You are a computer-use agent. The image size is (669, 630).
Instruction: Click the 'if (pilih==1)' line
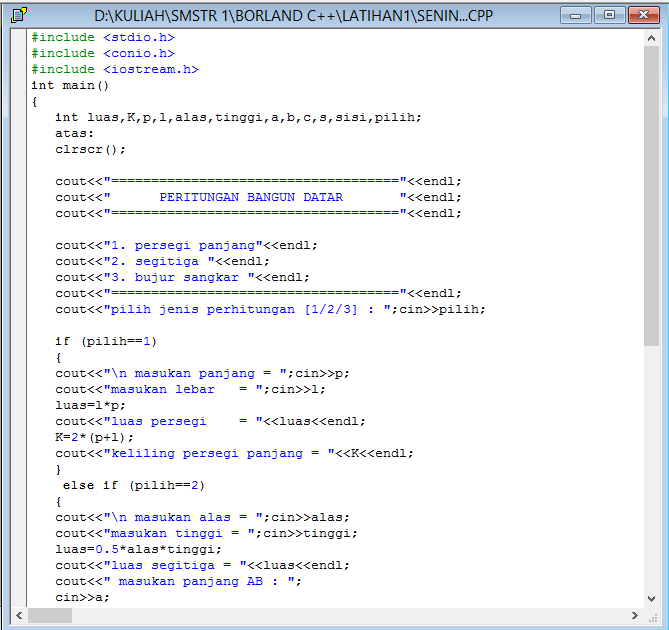tap(106, 341)
